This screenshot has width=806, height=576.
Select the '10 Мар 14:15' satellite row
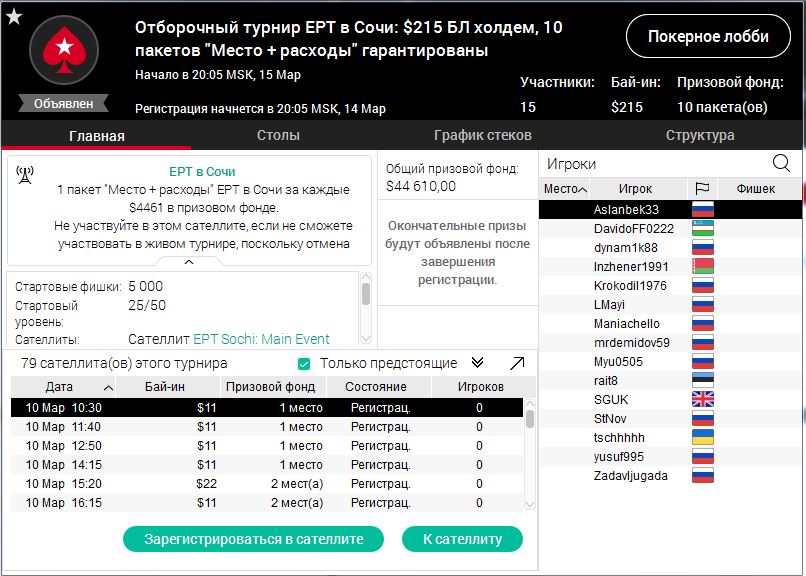(x=267, y=464)
